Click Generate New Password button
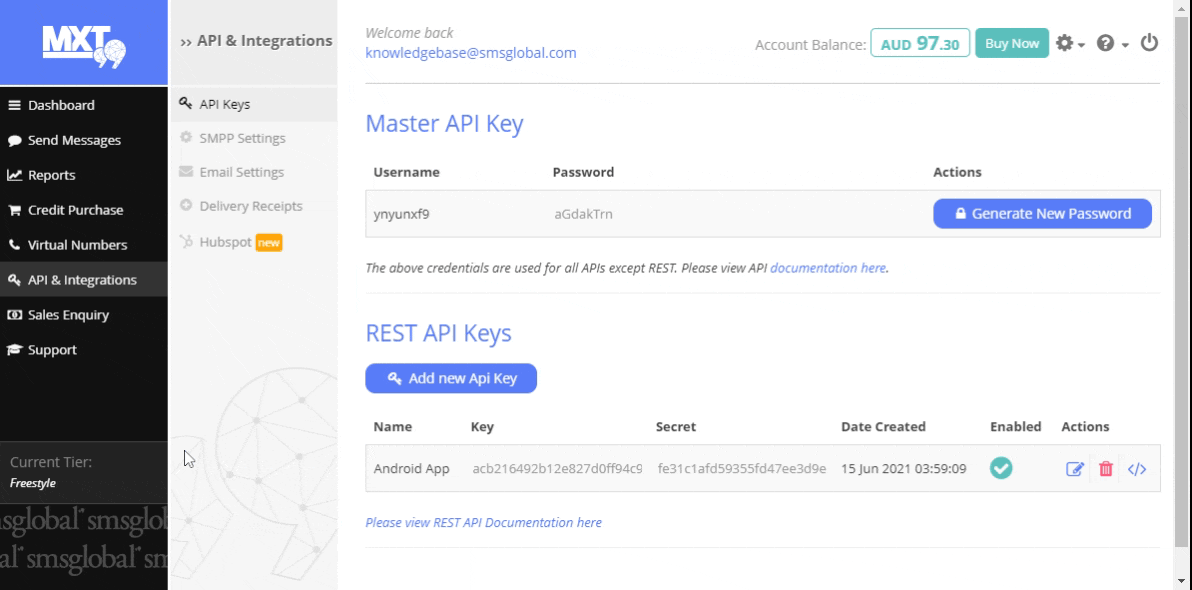 tap(1042, 213)
